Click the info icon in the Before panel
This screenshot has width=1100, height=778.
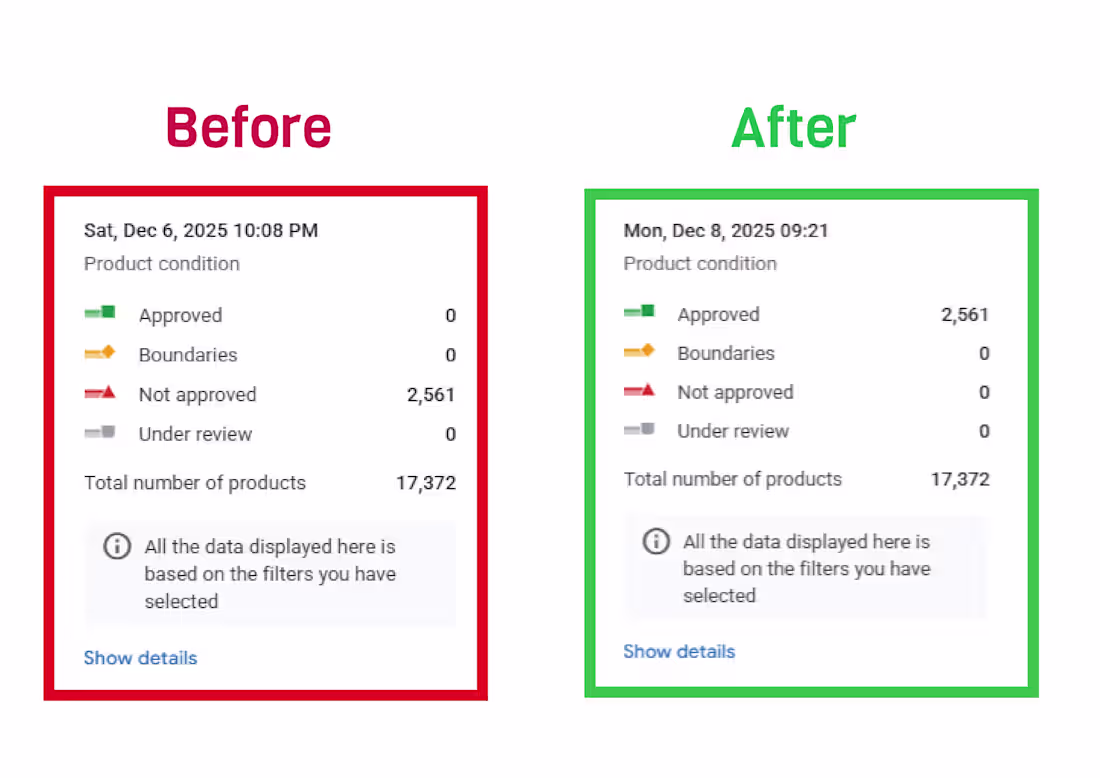[x=117, y=546]
